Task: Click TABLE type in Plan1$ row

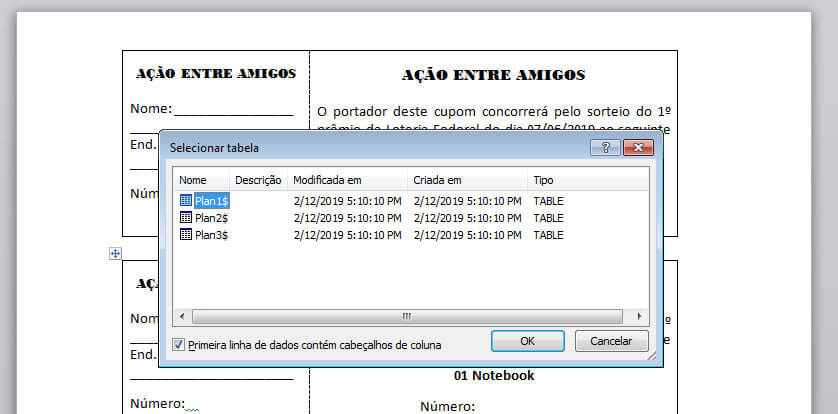Action: (548, 201)
